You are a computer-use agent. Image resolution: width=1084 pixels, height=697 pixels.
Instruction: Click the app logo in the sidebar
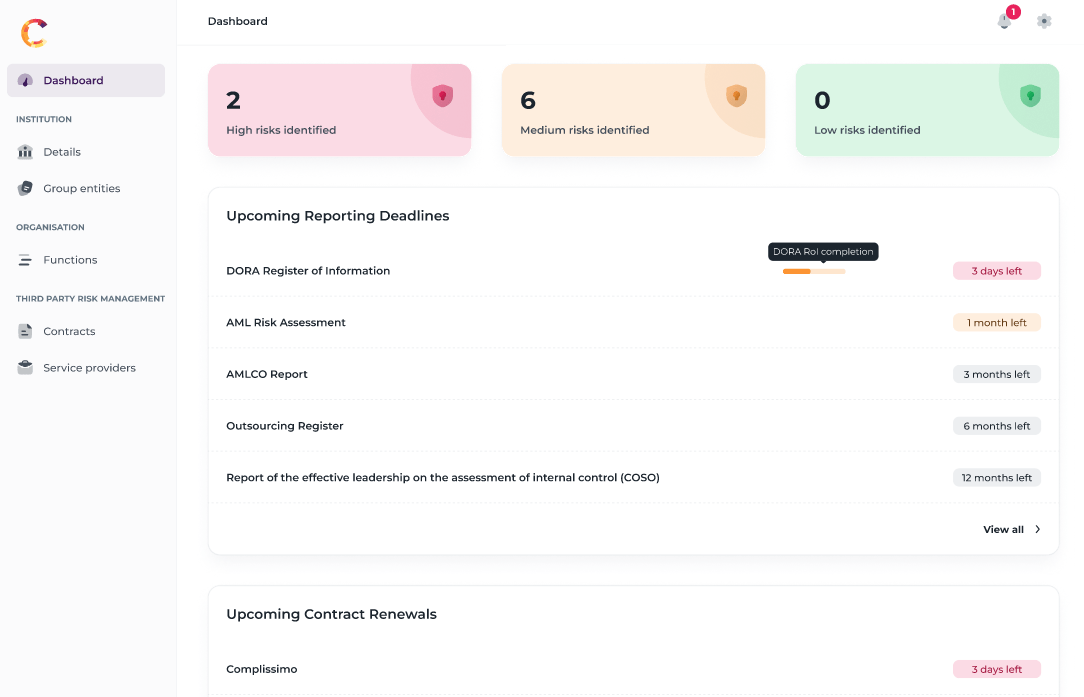pyautogui.click(x=34, y=33)
